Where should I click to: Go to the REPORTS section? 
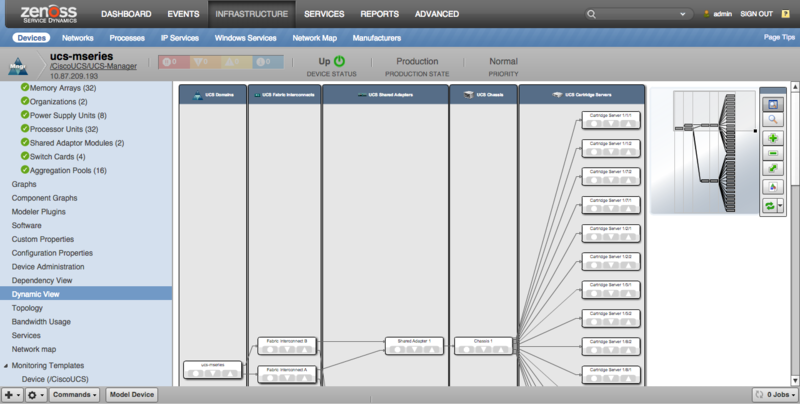379,14
